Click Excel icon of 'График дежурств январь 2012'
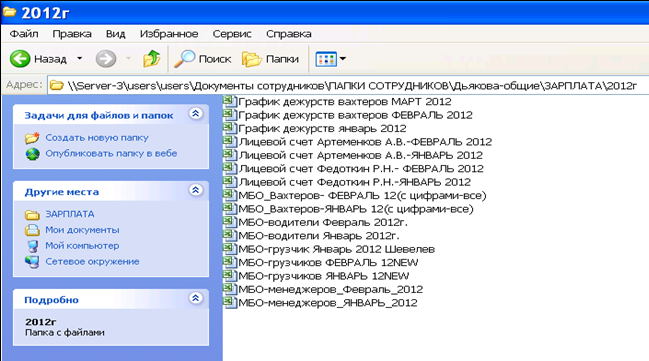The width and height of the screenshot is (649, 361). (229, 128)
